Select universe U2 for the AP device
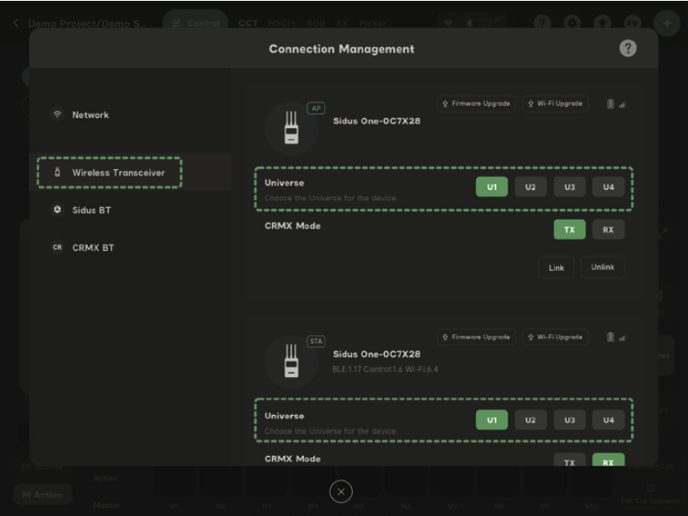The image size is (688, 516). pyautogui.click(x=530, y=187)
